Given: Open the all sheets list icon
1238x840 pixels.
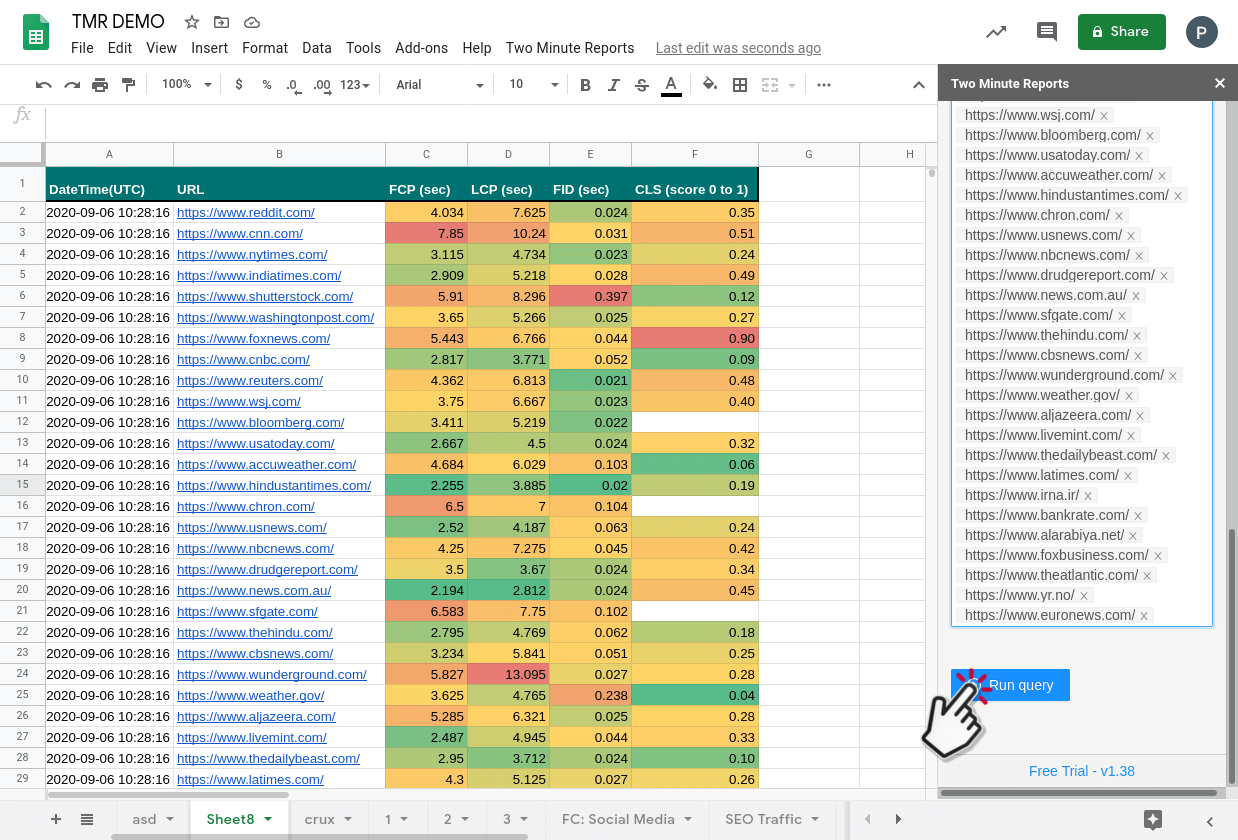Looking at the screenshot, I should (87, 819).
